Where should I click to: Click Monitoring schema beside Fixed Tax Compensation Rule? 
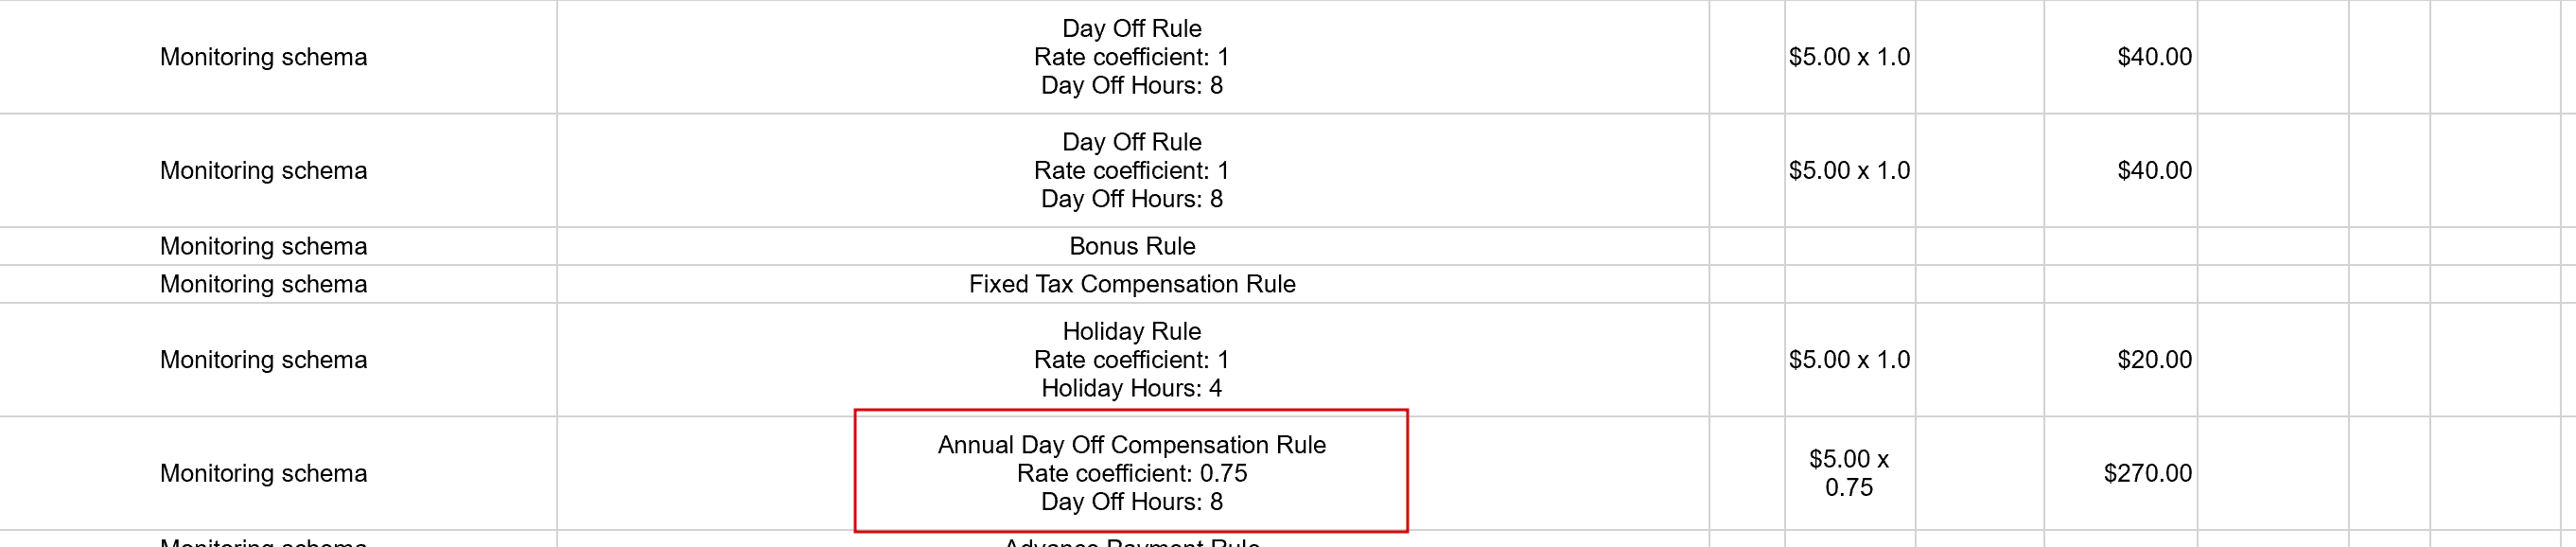coord(263,284)
